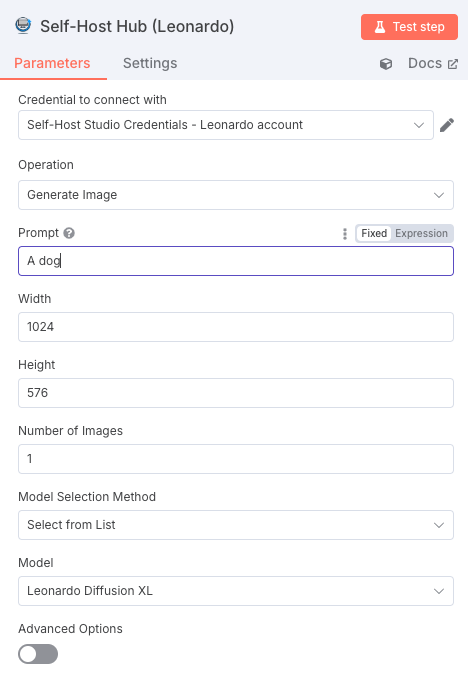Open the Credential to connect with dropdown
The image size is (468, 680).
click(226, 125)
